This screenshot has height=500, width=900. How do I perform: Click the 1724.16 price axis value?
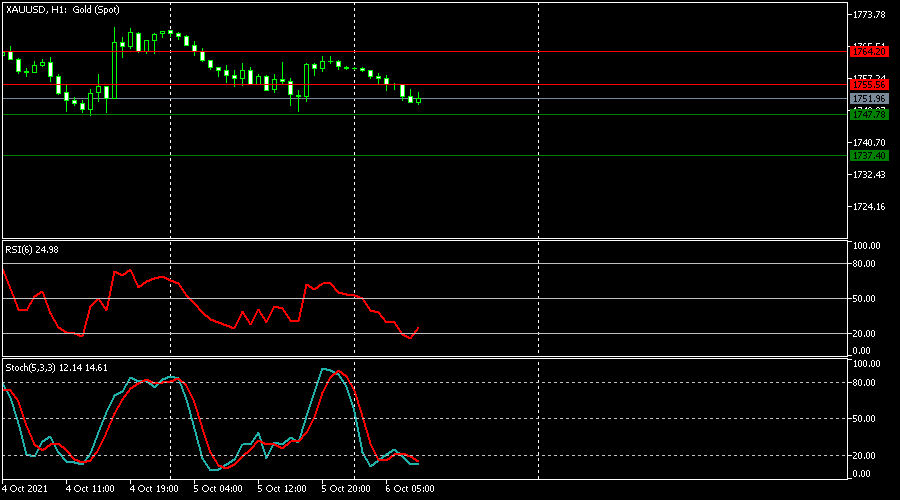point(869,207)
